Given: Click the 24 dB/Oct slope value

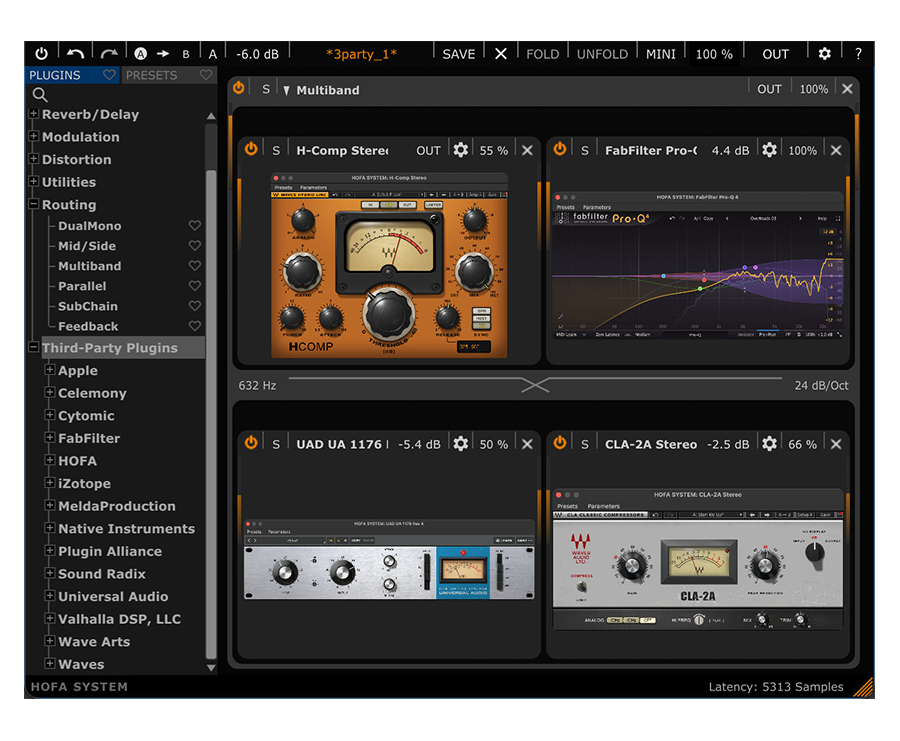Looking at the screenshot, I should point(821,385).
